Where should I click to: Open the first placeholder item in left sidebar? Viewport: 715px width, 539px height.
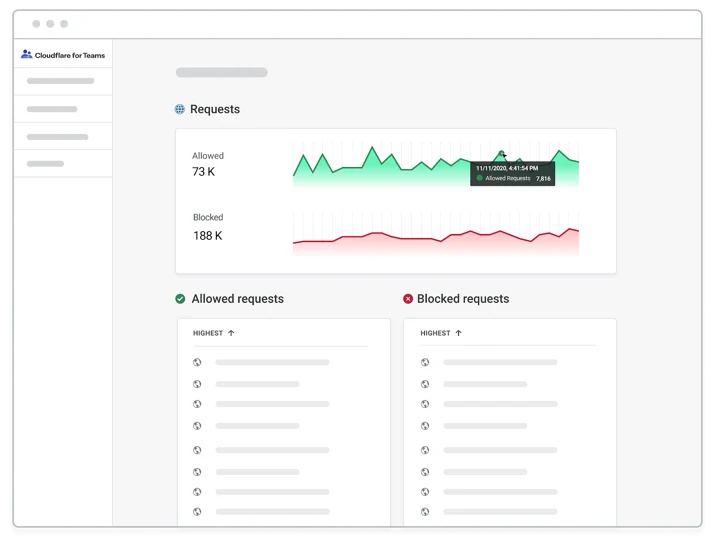point(63,81)
